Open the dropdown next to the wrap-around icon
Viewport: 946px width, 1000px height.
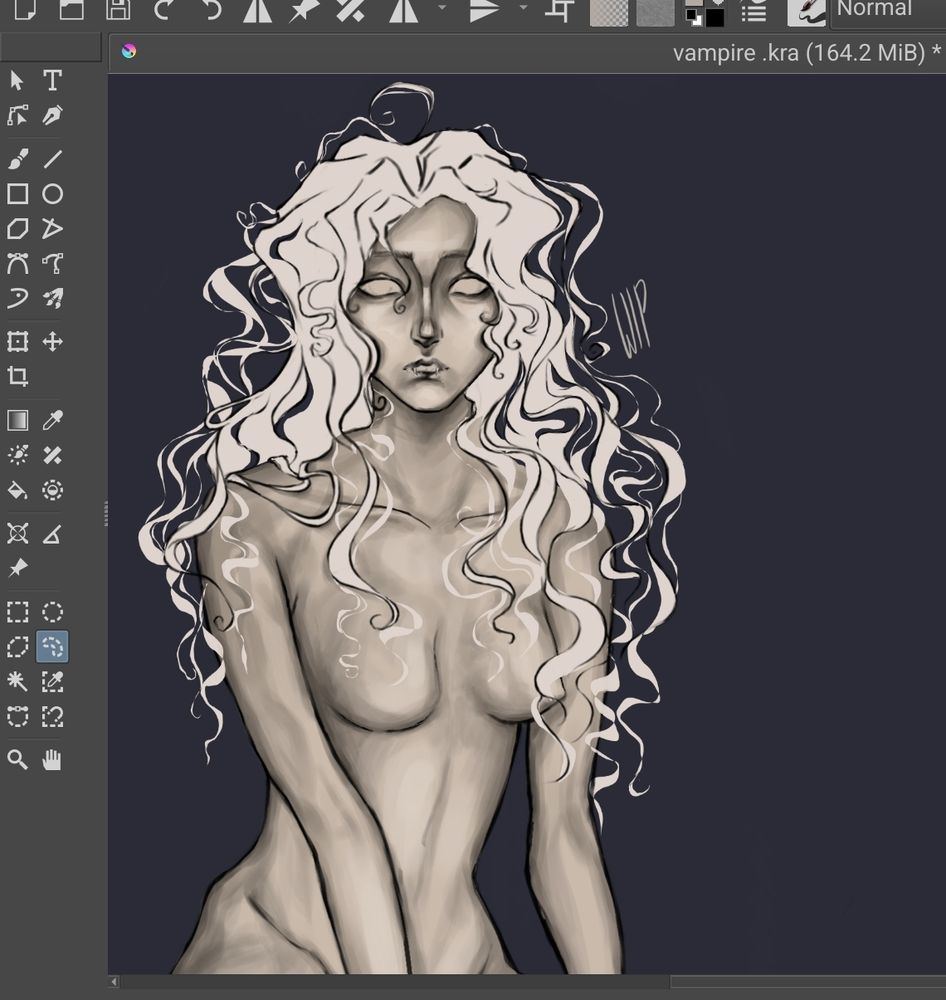coord(521,10)
